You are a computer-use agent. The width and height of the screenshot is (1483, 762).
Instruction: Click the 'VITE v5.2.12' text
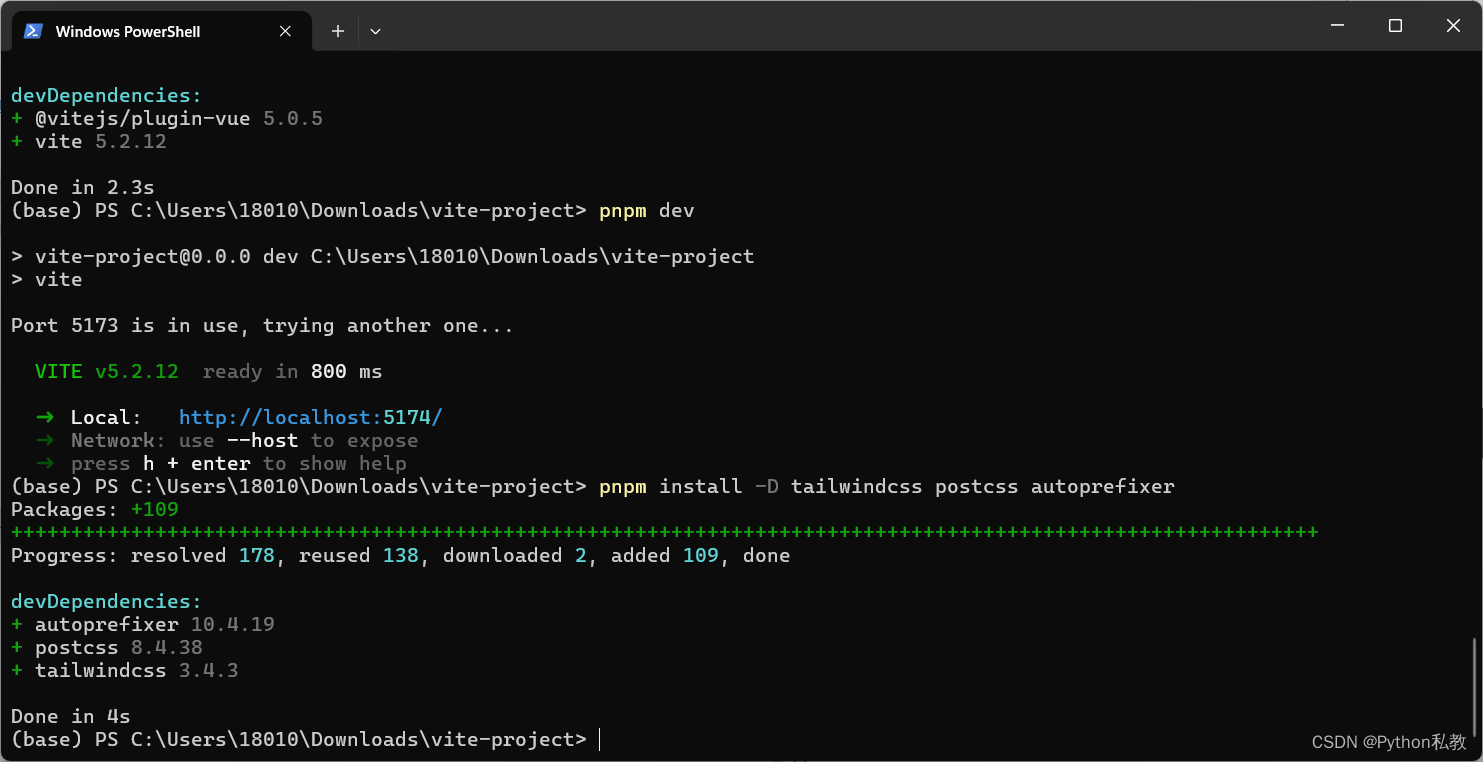(x=107, y=371)
